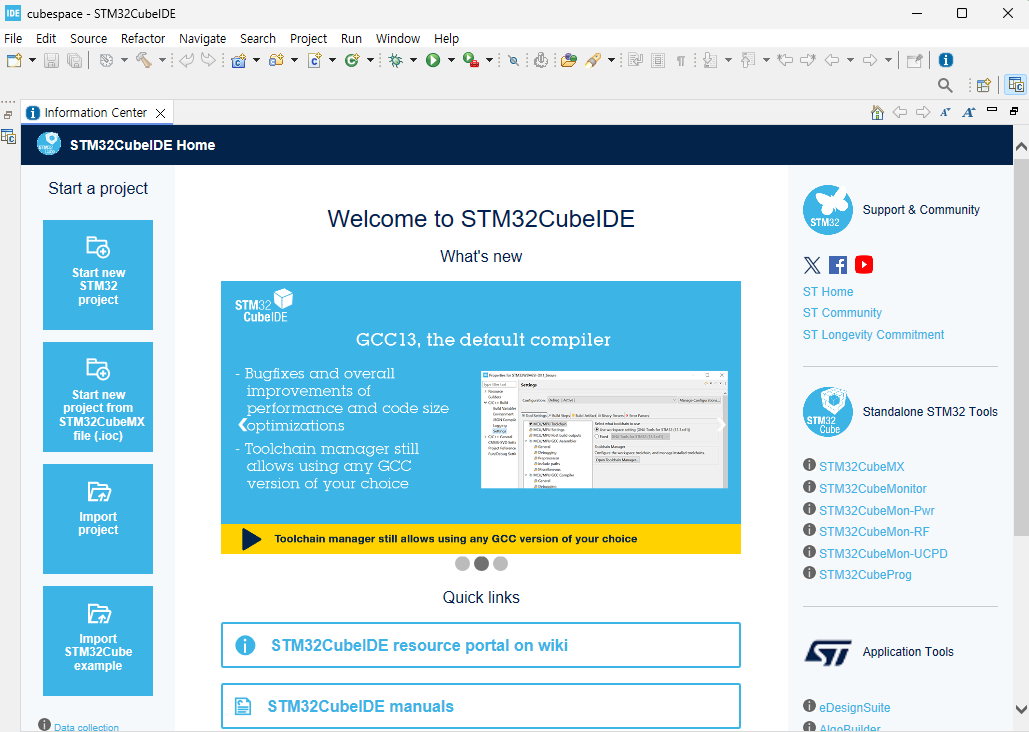This screenshot has width=1029, height=732.
Task: Select the third carousel dot indicator
Action: [500, 563]
